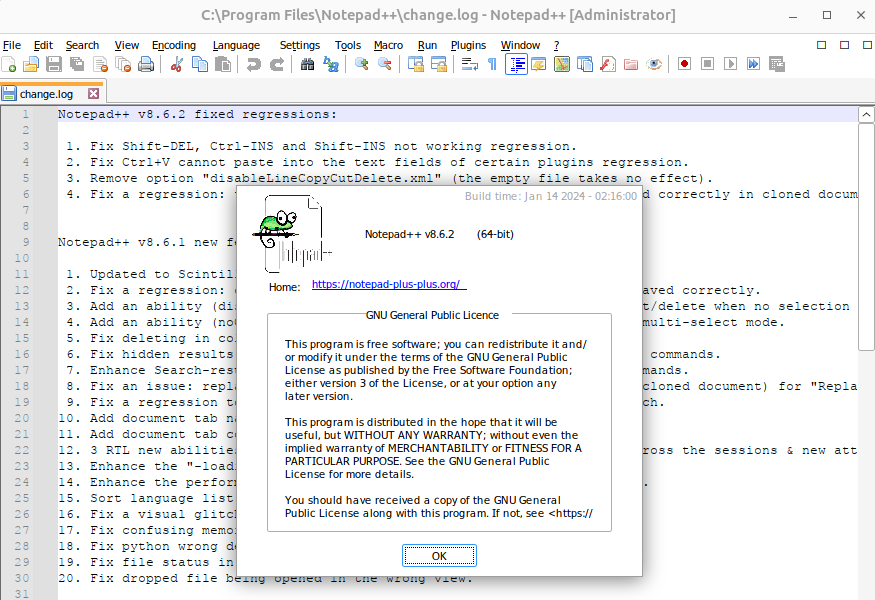This screenshot has height=600, width=875.
Task: Click the Open file folder icon
Action: point(30,64)
